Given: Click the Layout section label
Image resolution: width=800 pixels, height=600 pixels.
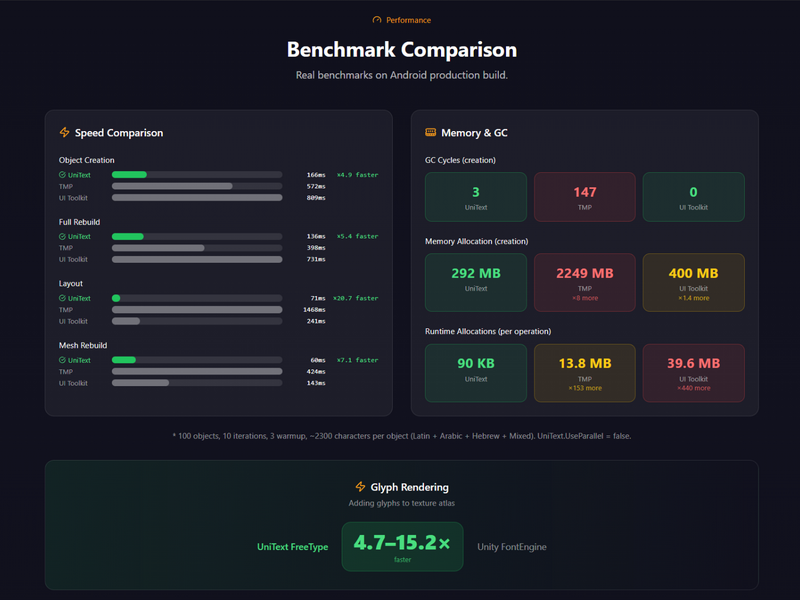Looking at the screenshot, I should (x=70, y=283).
